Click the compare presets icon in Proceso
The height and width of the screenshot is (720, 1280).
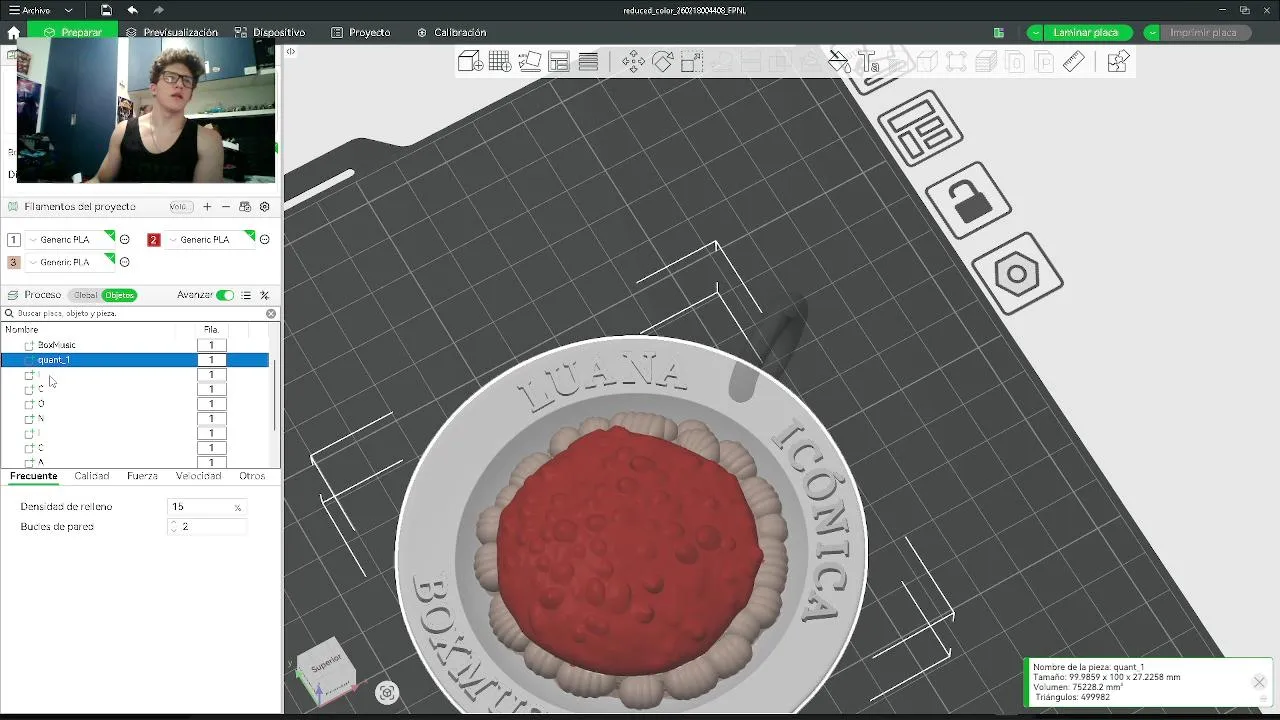[264, 295]
